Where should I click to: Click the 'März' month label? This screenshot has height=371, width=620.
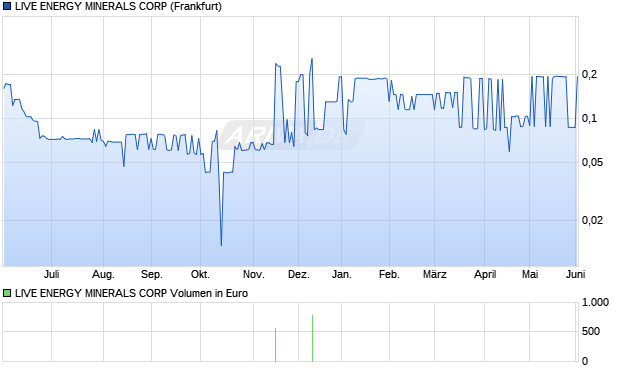pos(435,274)
